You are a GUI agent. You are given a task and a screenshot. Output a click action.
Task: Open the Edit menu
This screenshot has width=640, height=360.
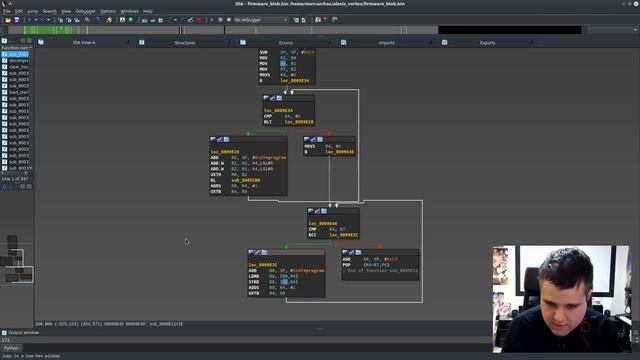[x=19, y=11]
